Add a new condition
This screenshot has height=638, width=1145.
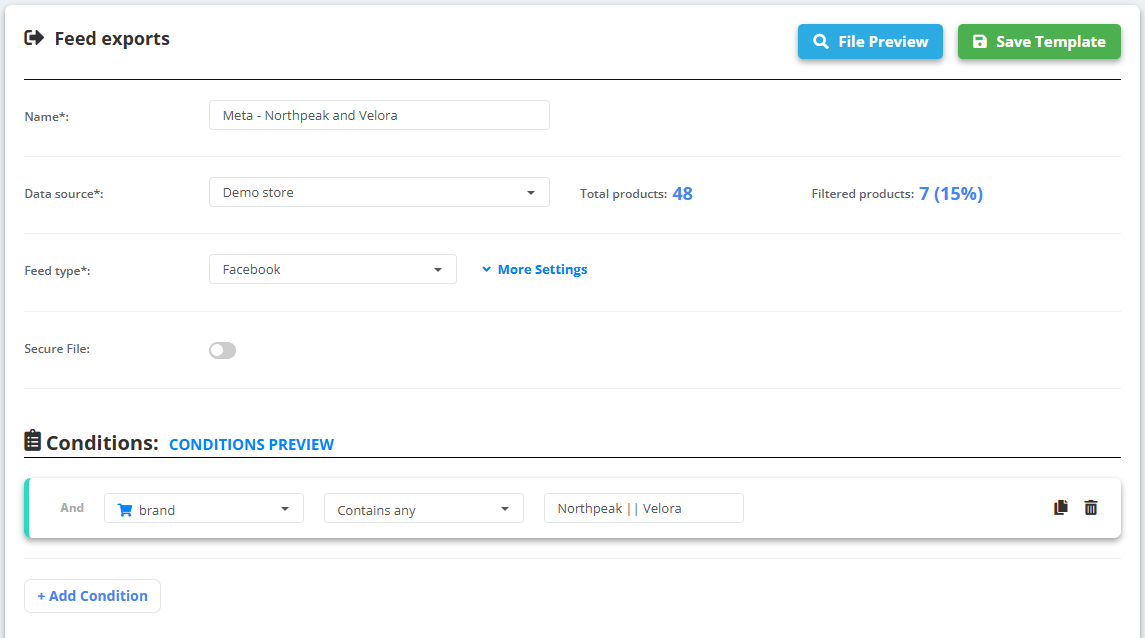coord(93,596)
